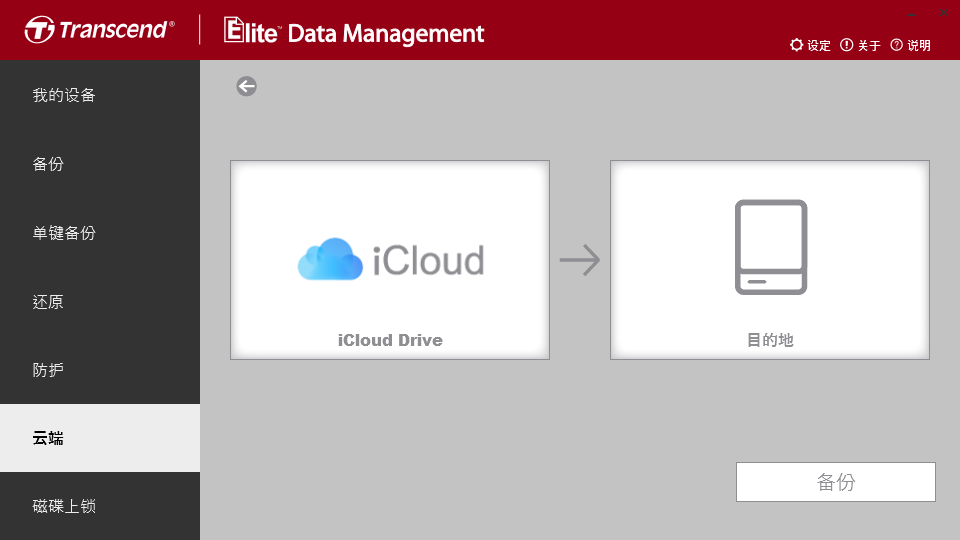Click the back arrow icon
960x540 pixels.
[x=246, y=86]
